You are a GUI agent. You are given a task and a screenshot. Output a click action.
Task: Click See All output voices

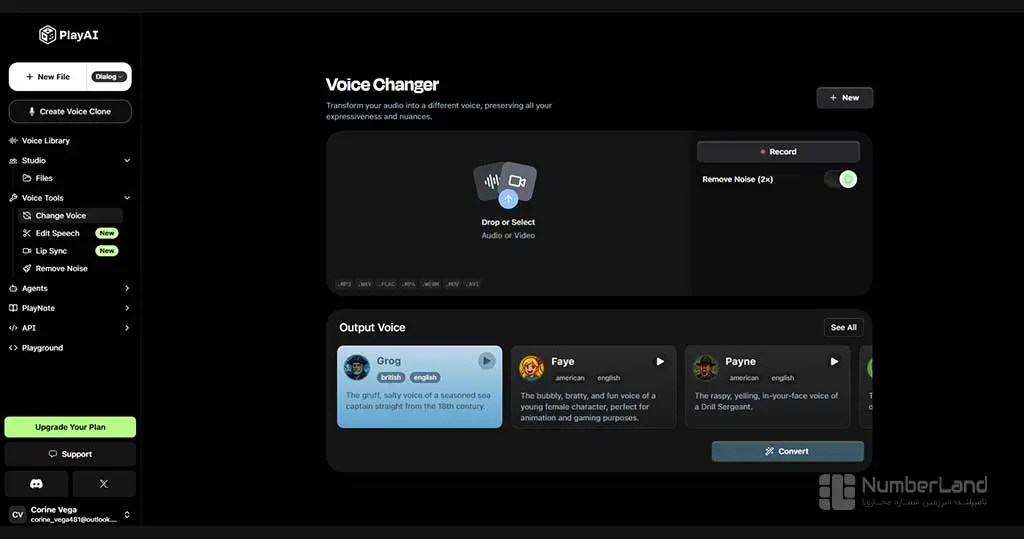pyautogui.click(x=844, y=327)
